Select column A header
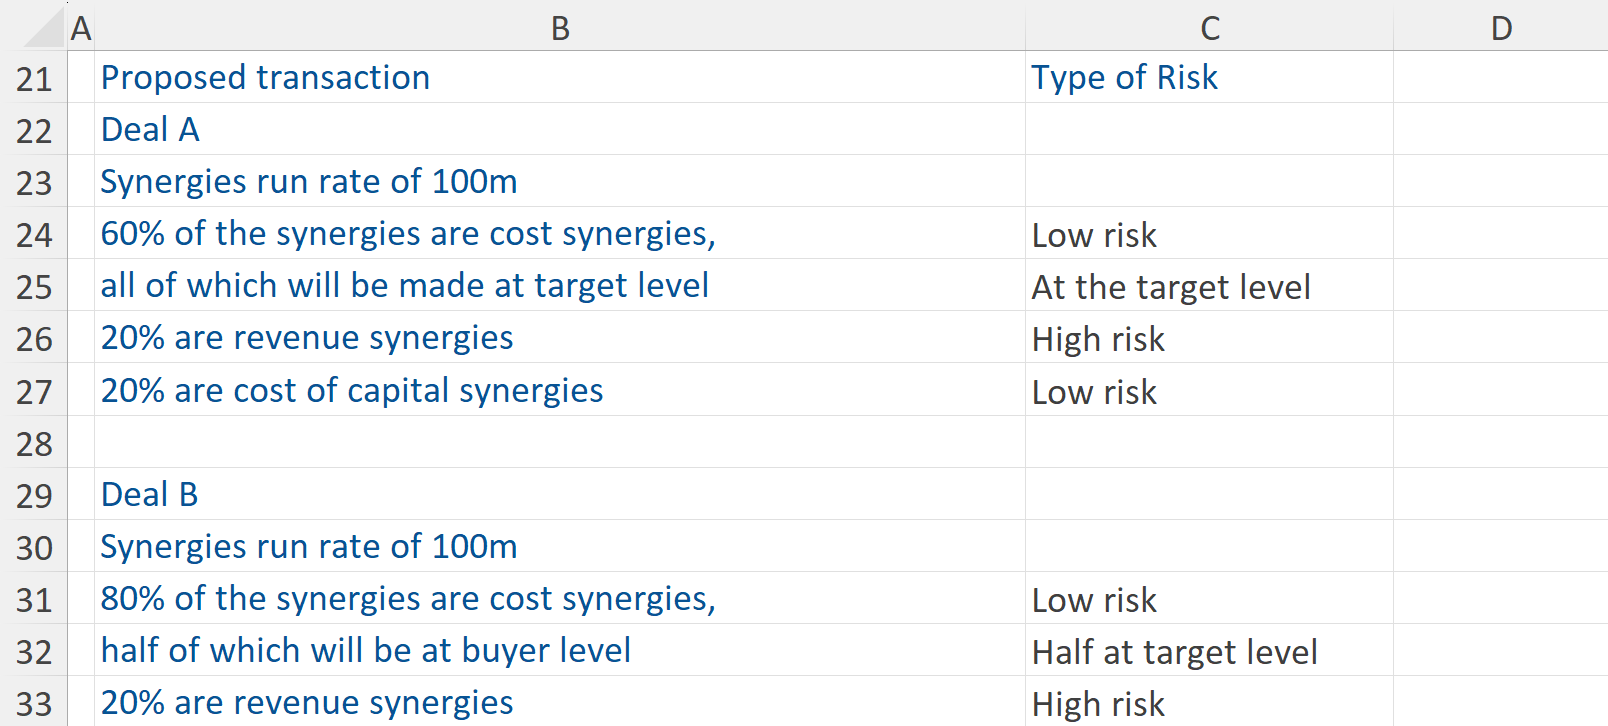 tap(81, 28)
